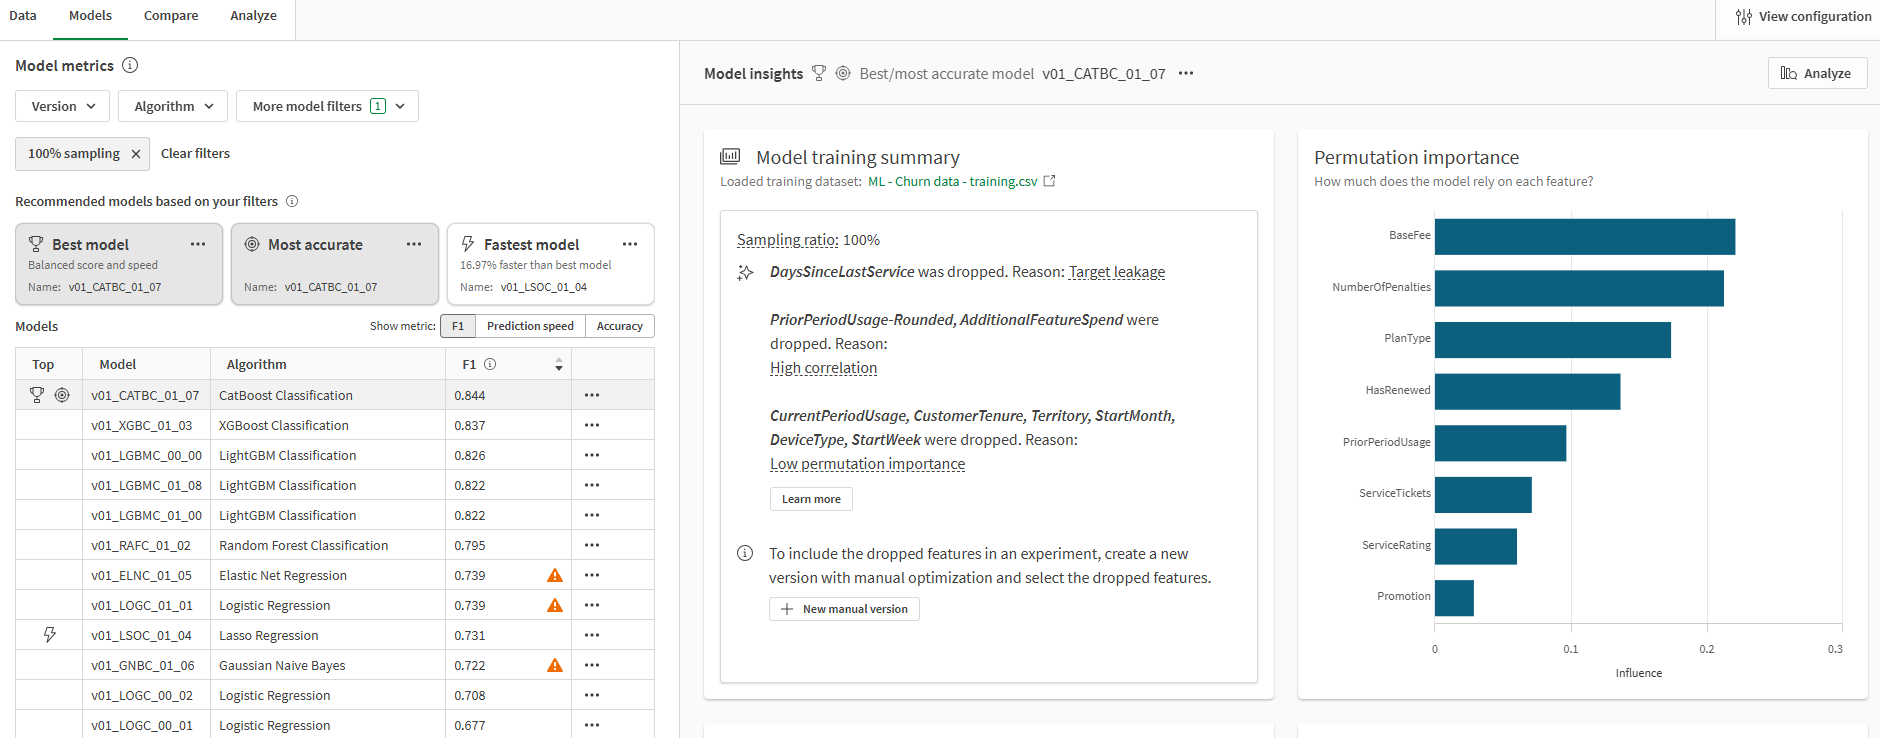Screen dimensions: 1880x738
Task: Switch to the Analyze tab
Action: tap(253, 16)
